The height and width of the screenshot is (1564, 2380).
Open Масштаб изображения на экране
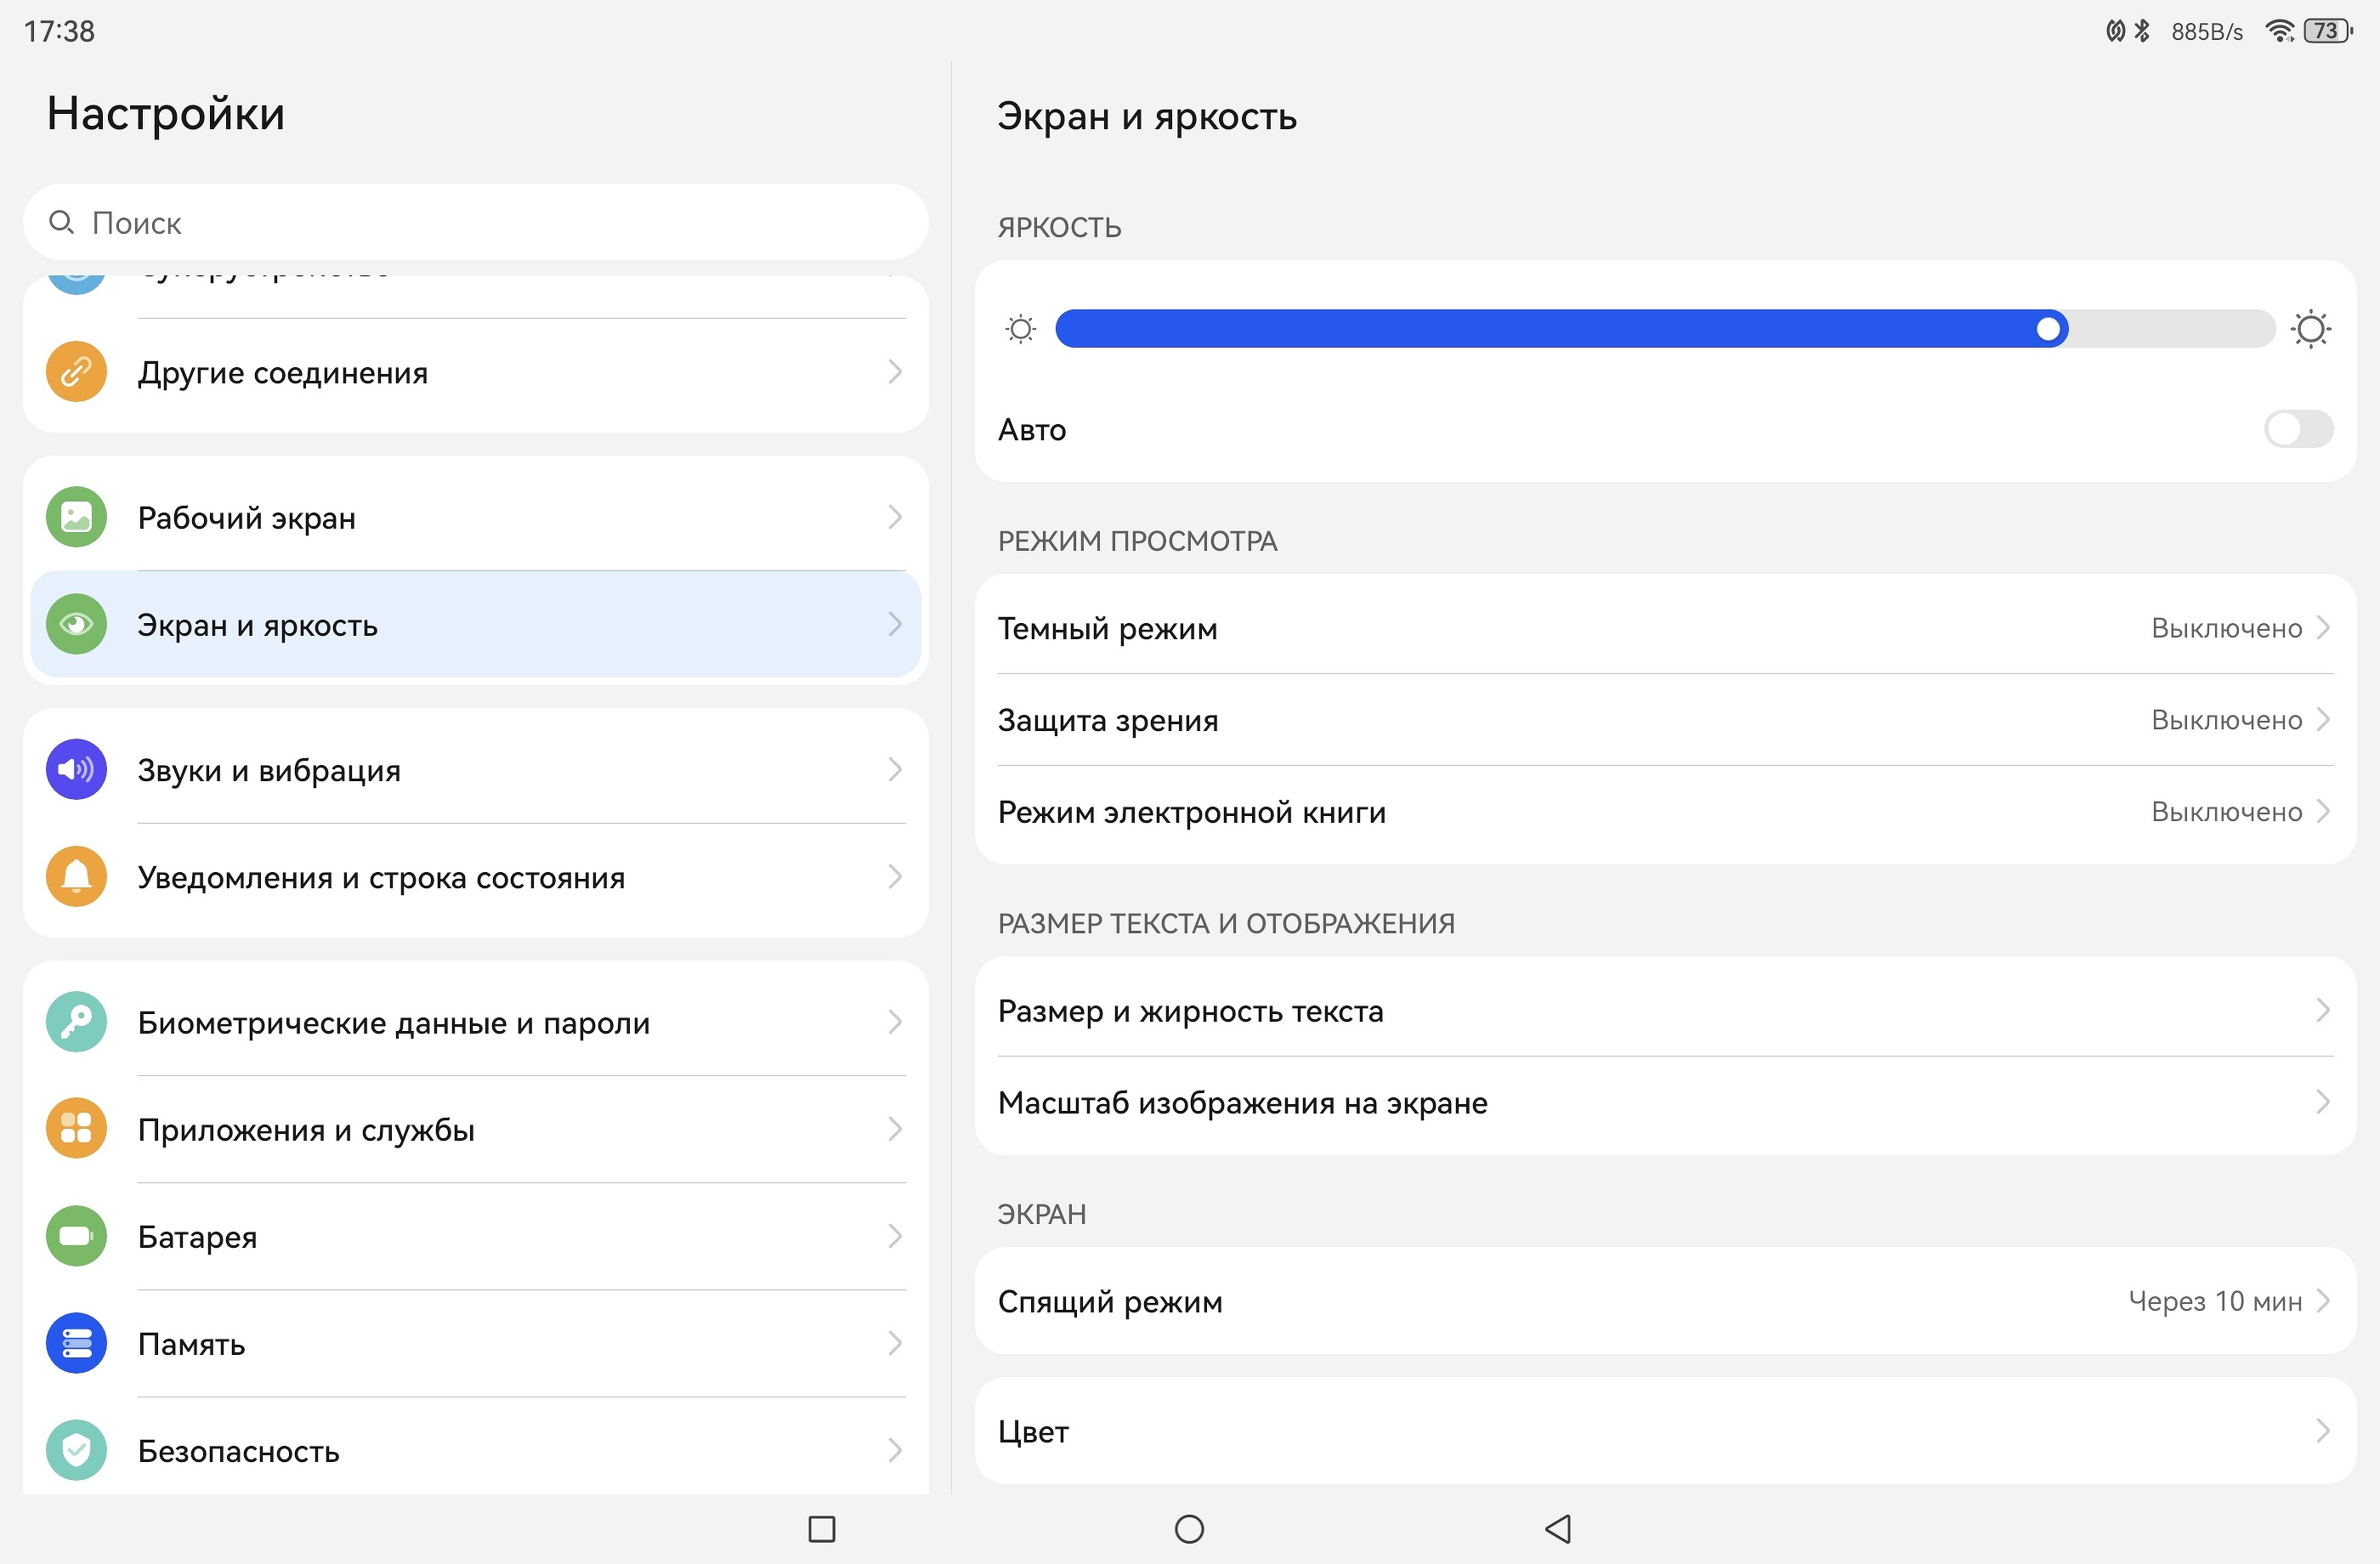[1664, 1103]
